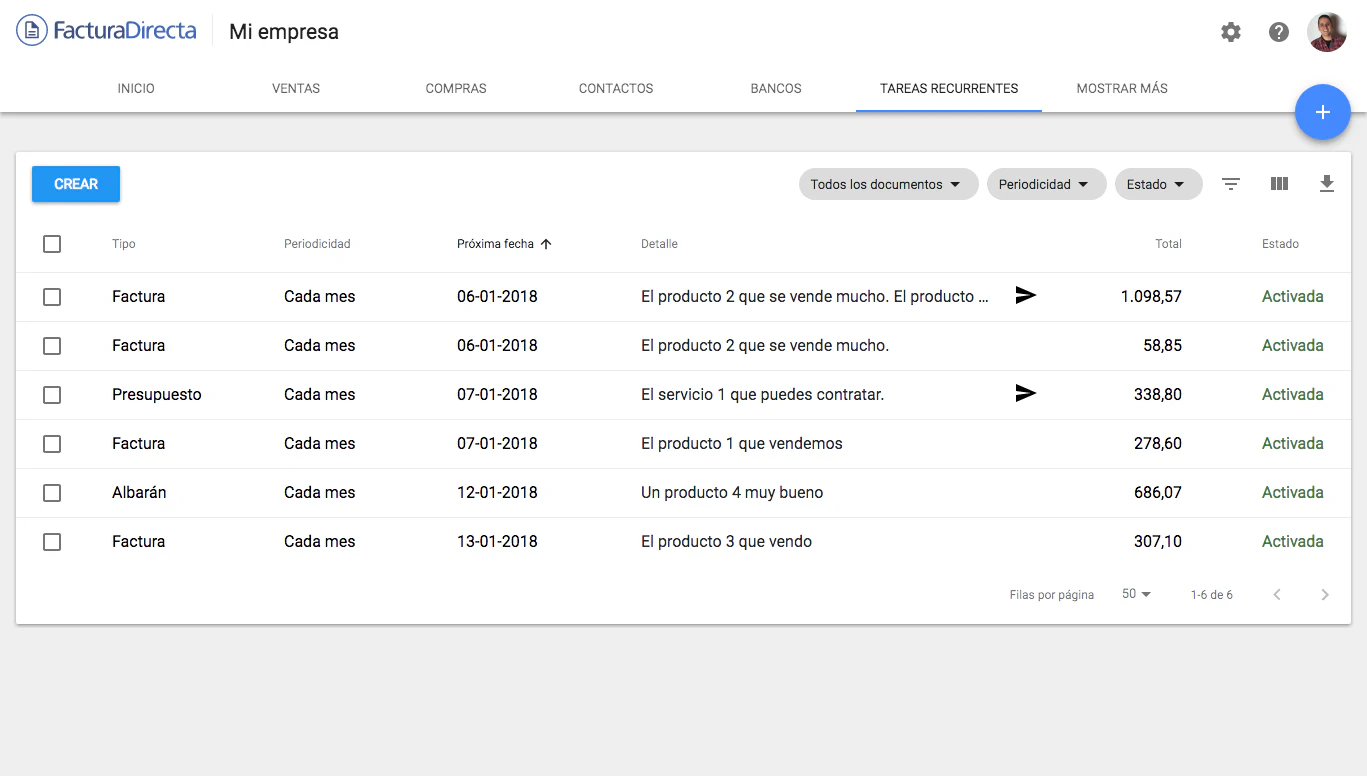Select the checkbox for the Presupuesto row
The image size is (1367, 776).
point(52,394)
